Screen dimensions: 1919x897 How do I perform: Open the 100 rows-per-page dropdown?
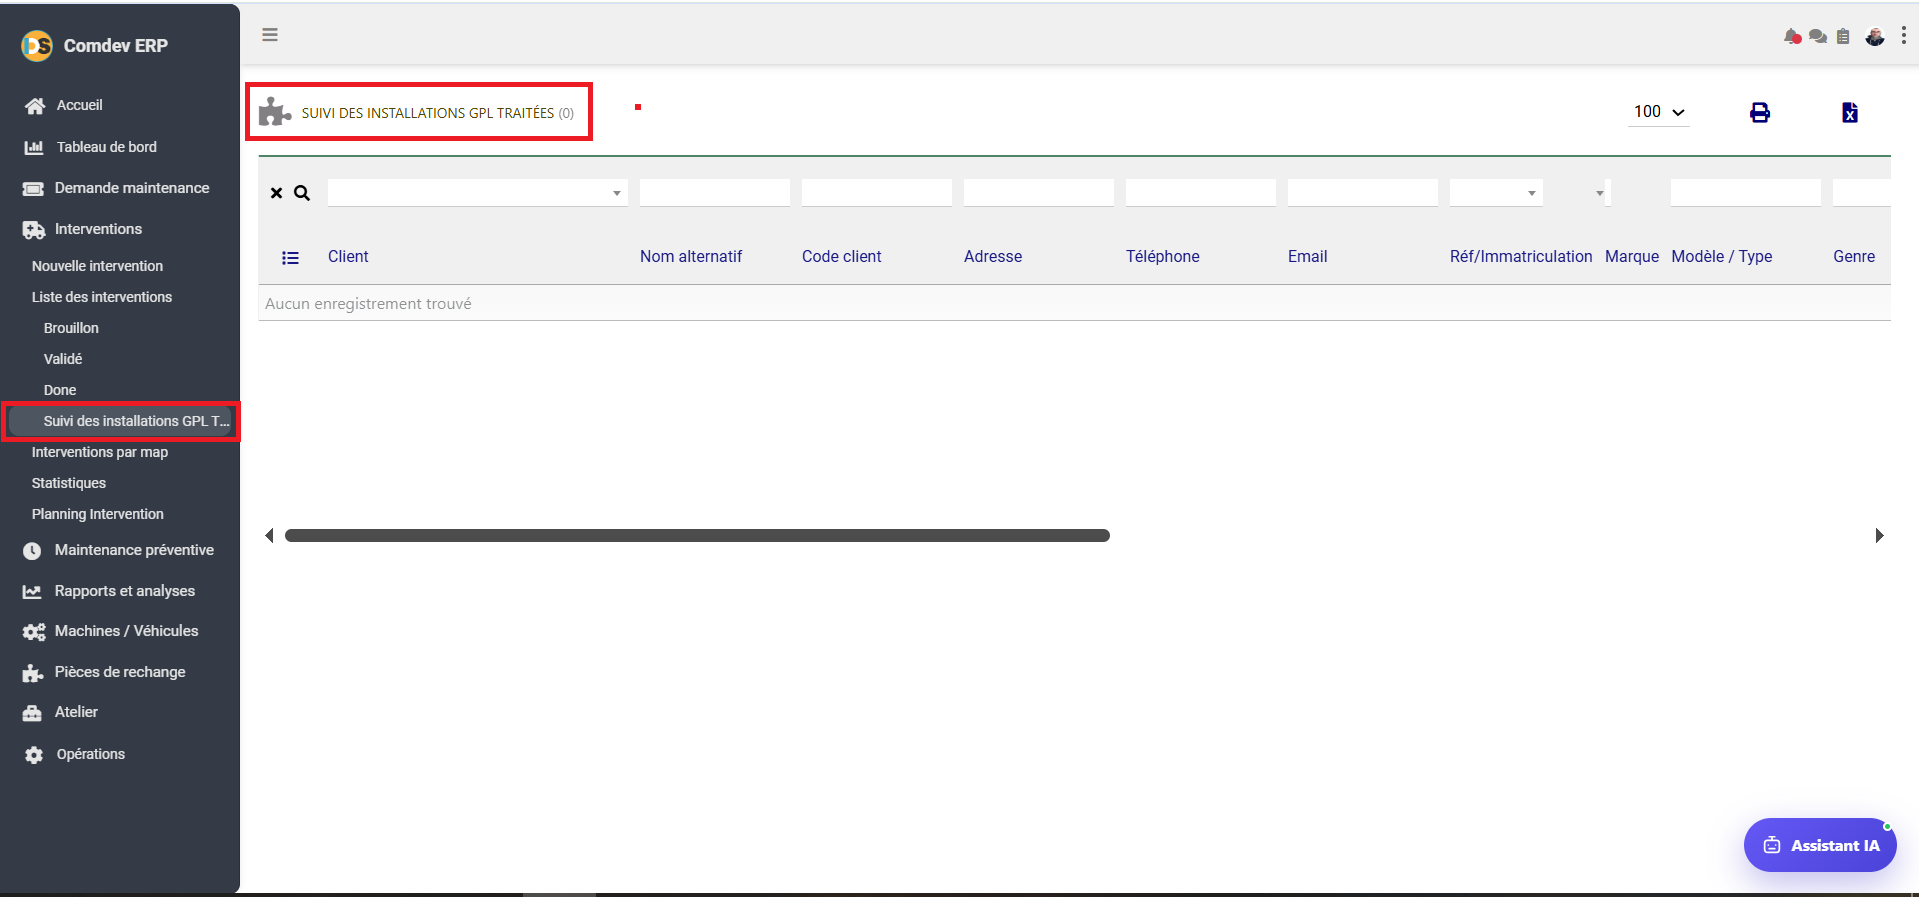tap(1659, 112)
